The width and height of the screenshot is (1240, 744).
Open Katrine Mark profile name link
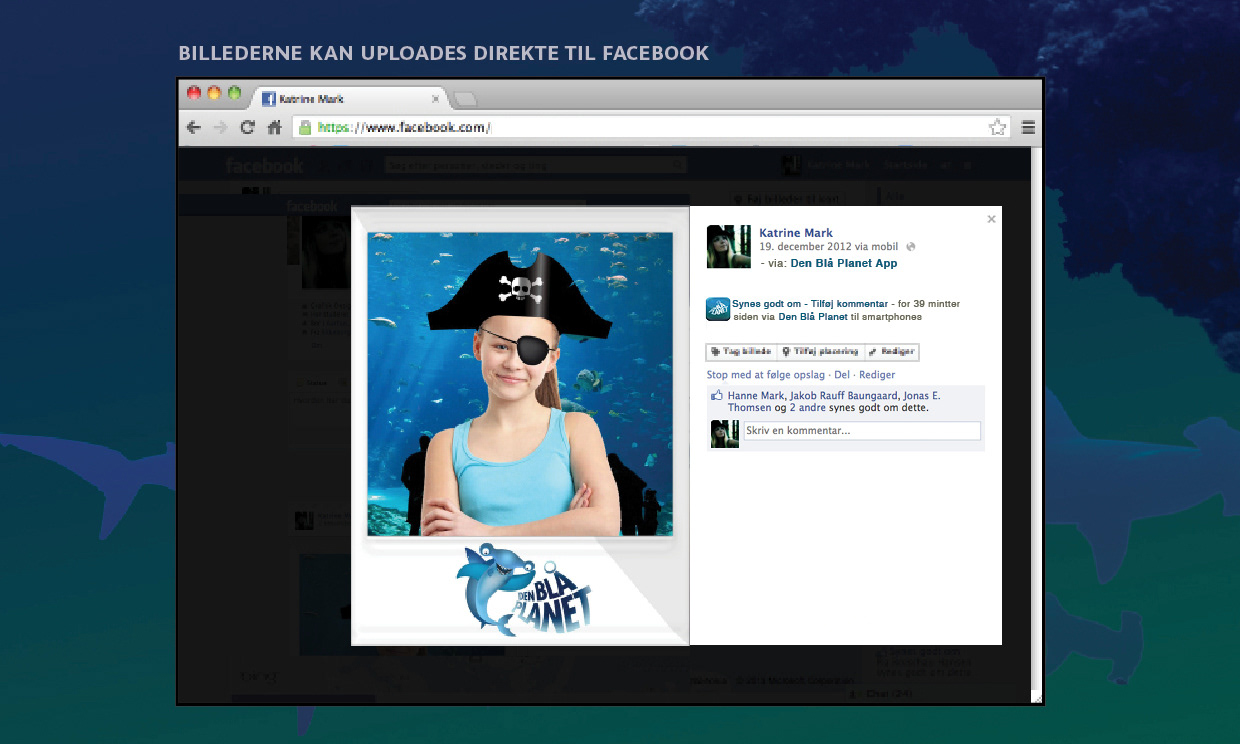tap(796, 233)
